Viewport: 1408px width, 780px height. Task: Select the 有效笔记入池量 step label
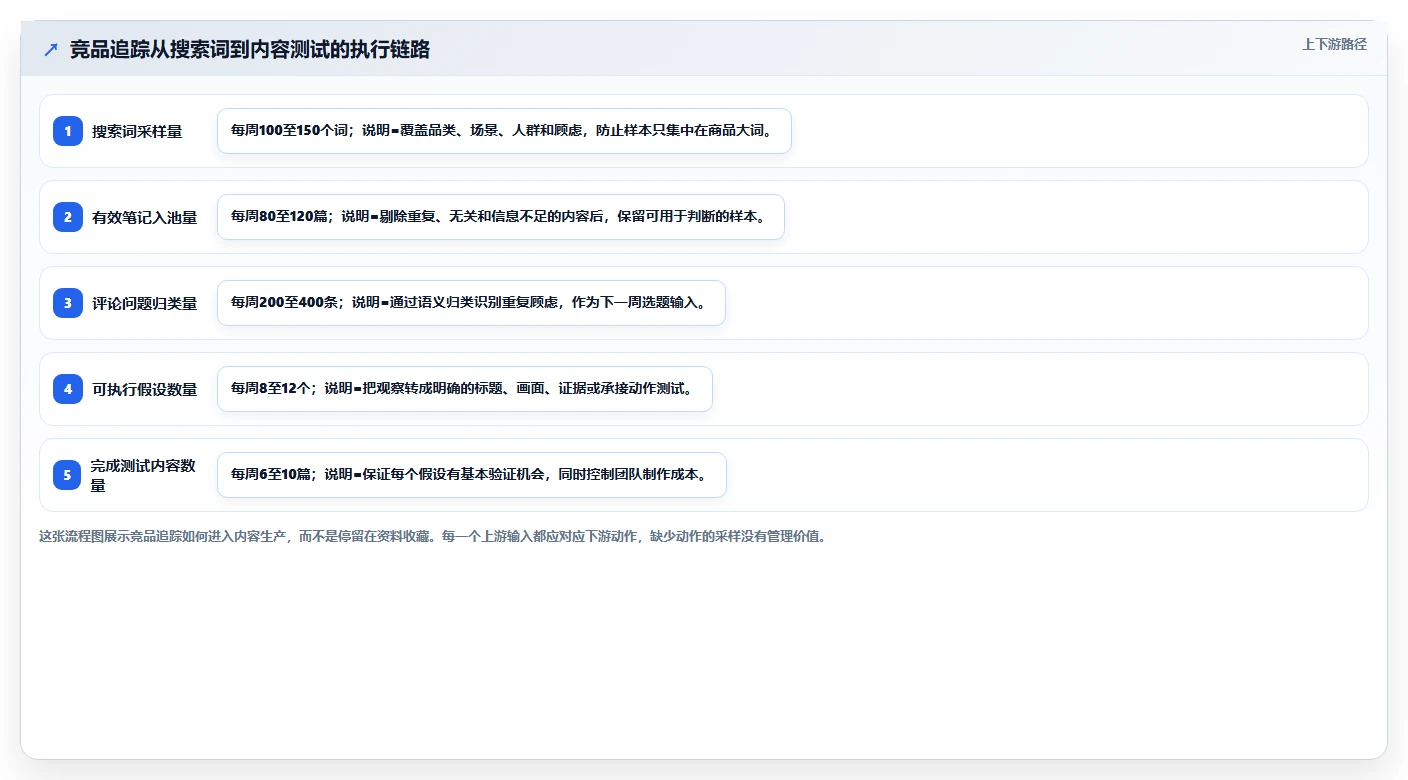click(145, 217)
